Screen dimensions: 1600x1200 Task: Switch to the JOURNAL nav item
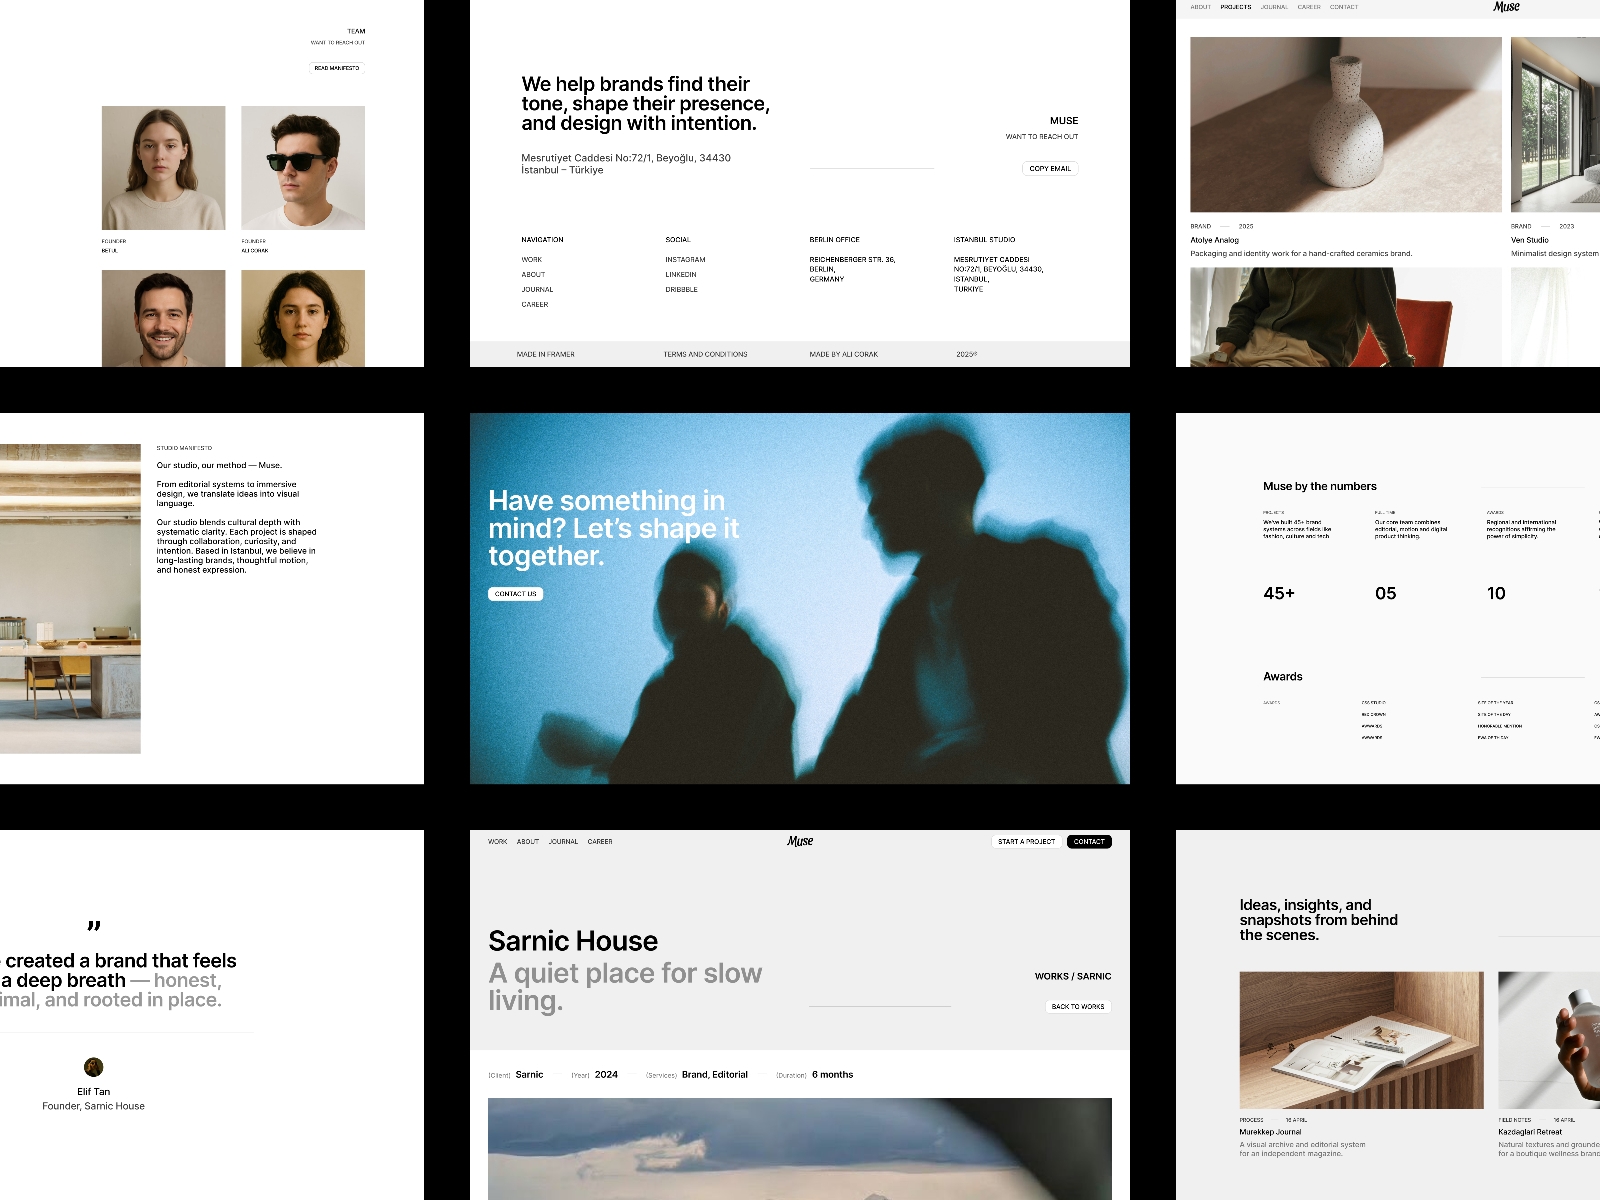pos(1275,7)
